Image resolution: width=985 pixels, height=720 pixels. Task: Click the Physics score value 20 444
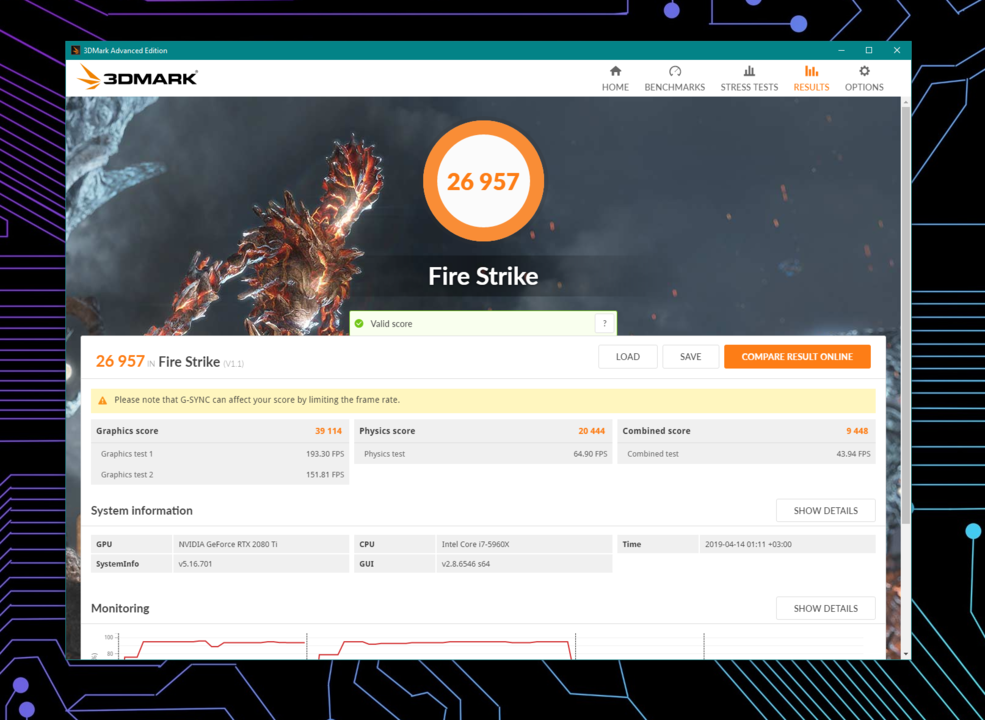[592, 431]
